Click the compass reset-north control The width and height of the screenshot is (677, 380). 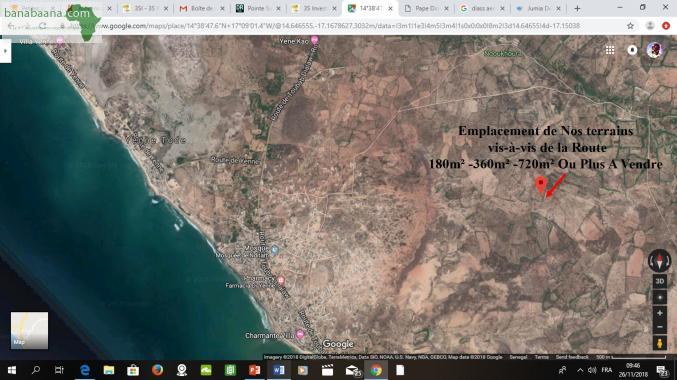(659, 261)
